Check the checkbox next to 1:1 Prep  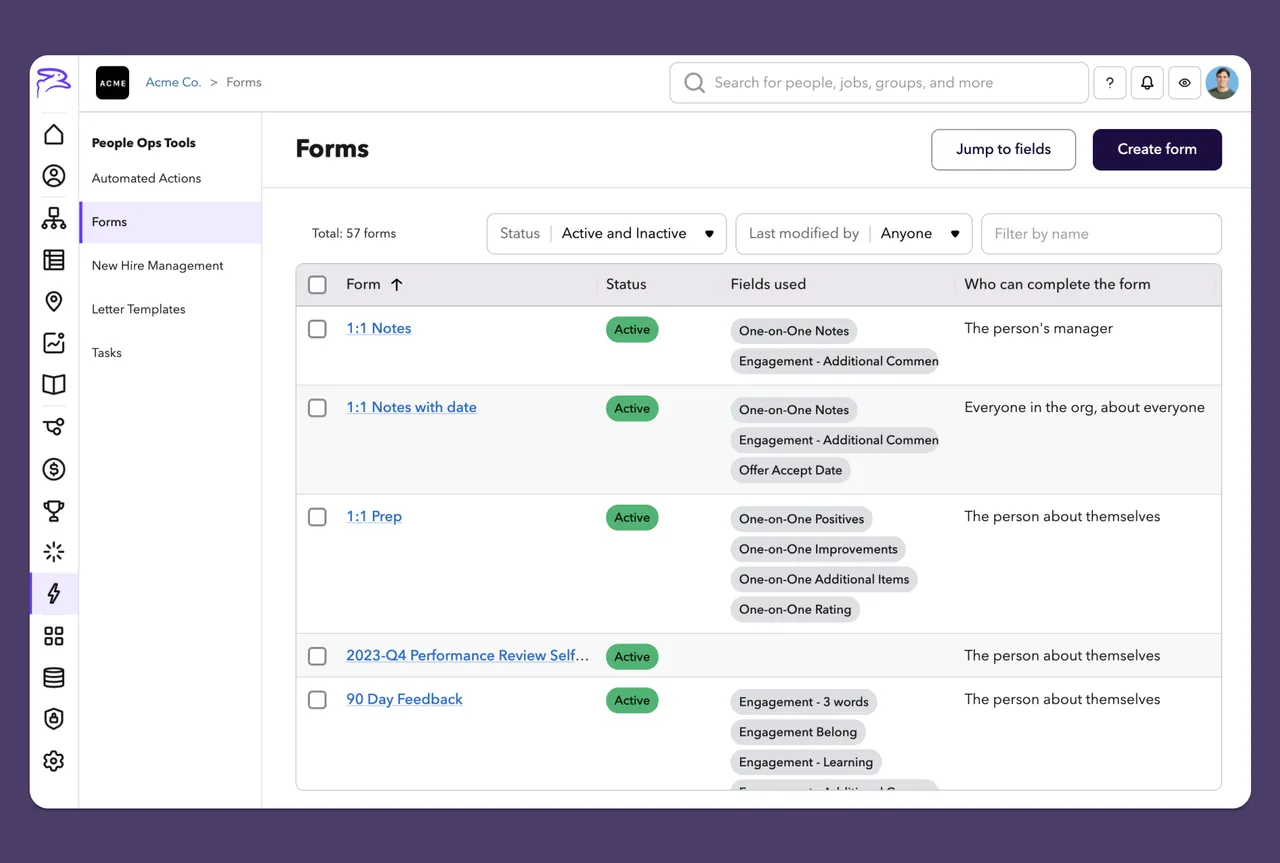[x=317, y=517]
